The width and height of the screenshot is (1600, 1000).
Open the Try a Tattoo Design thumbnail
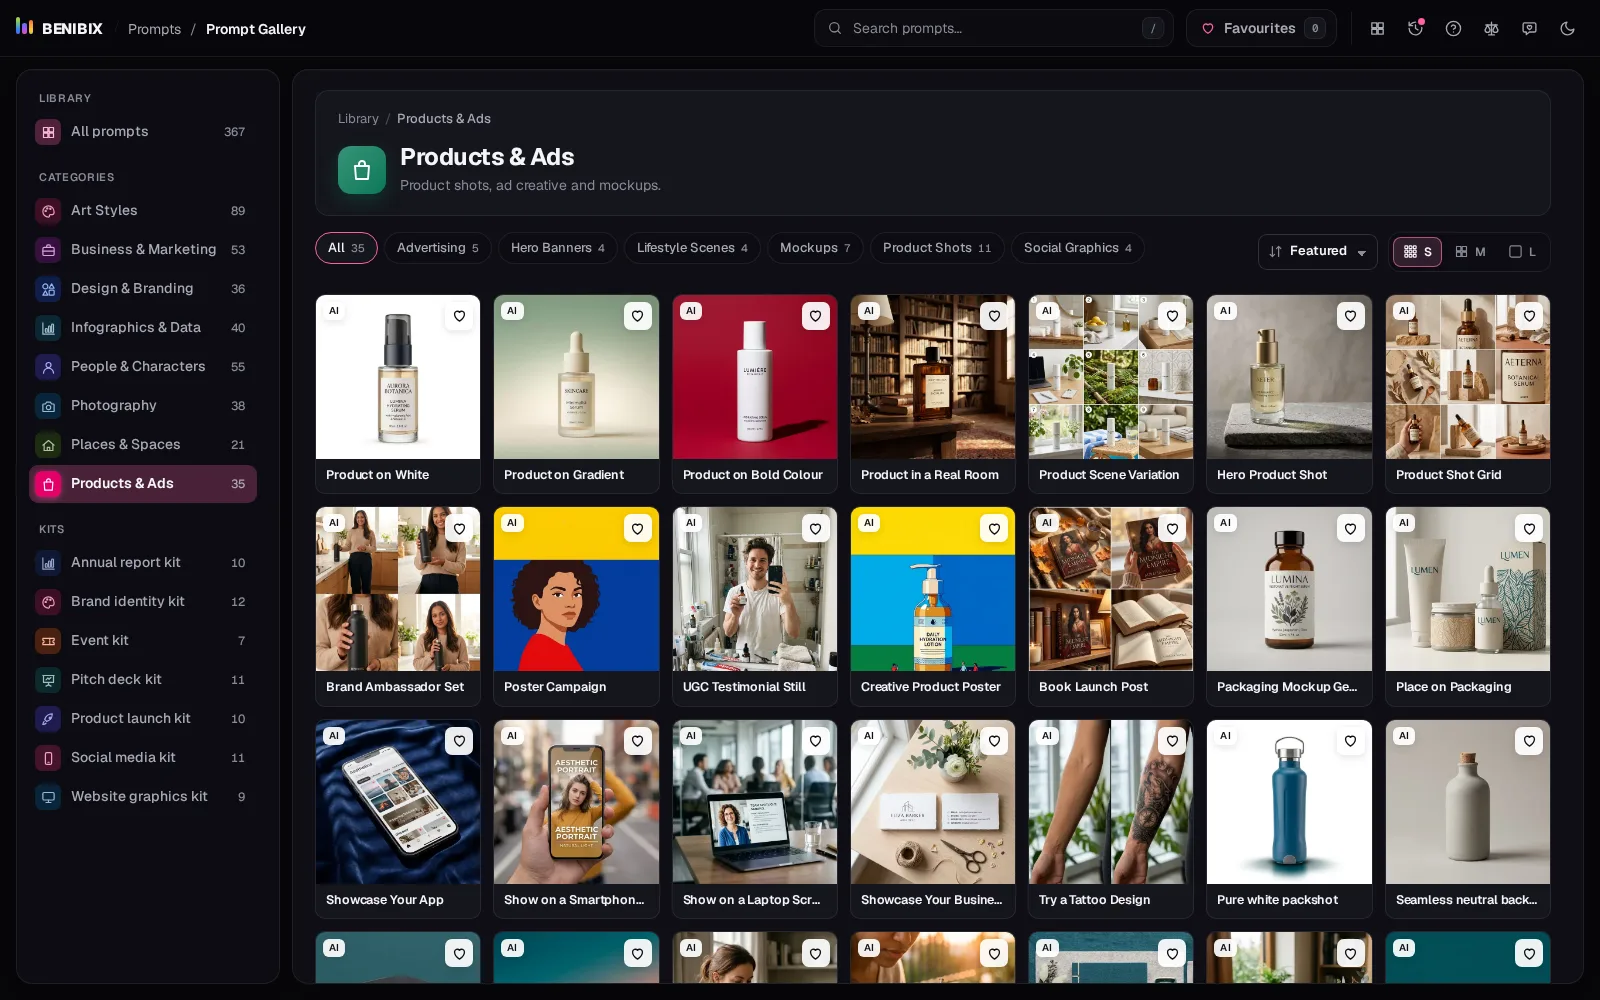point(1111,802)
